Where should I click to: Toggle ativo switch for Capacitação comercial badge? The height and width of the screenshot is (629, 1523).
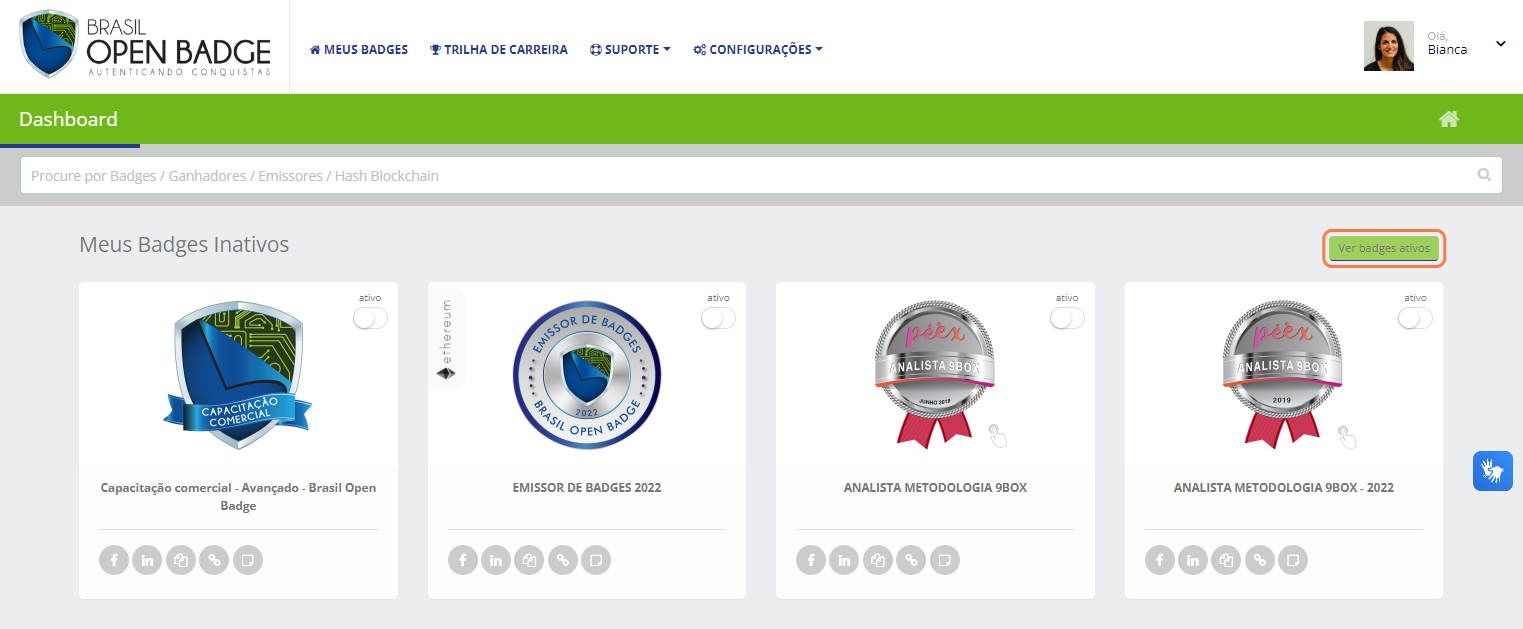pos(370,318)
